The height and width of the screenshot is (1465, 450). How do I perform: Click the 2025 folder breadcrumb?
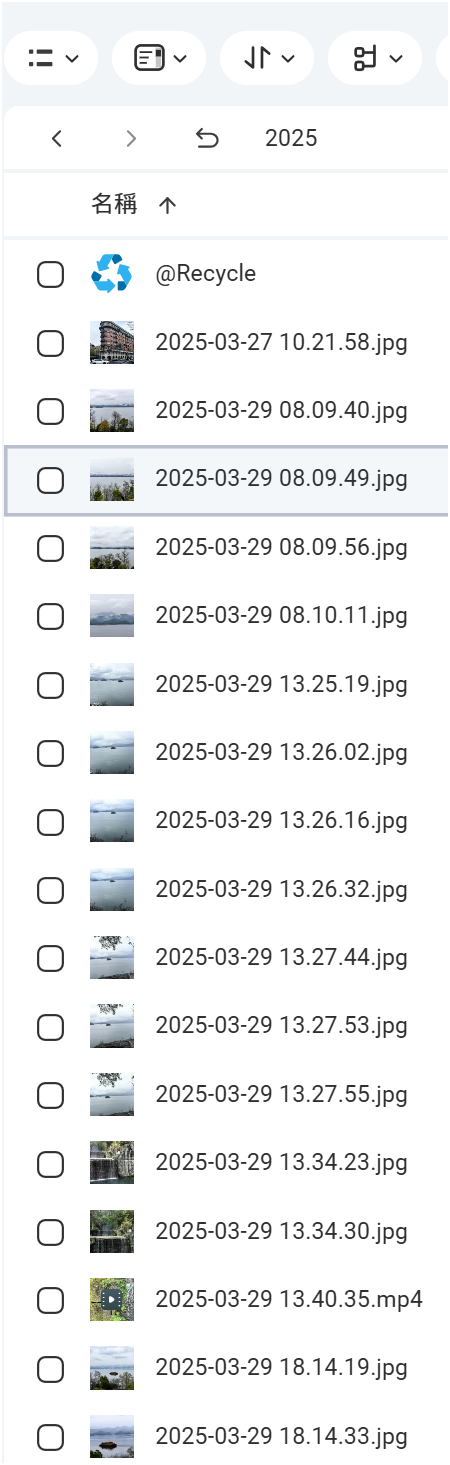point(291,139)
